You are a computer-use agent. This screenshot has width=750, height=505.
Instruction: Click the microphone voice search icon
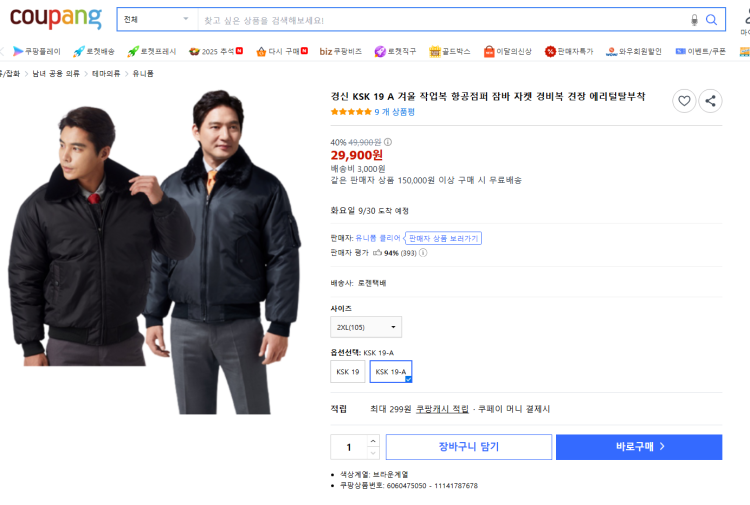point(694,20)
